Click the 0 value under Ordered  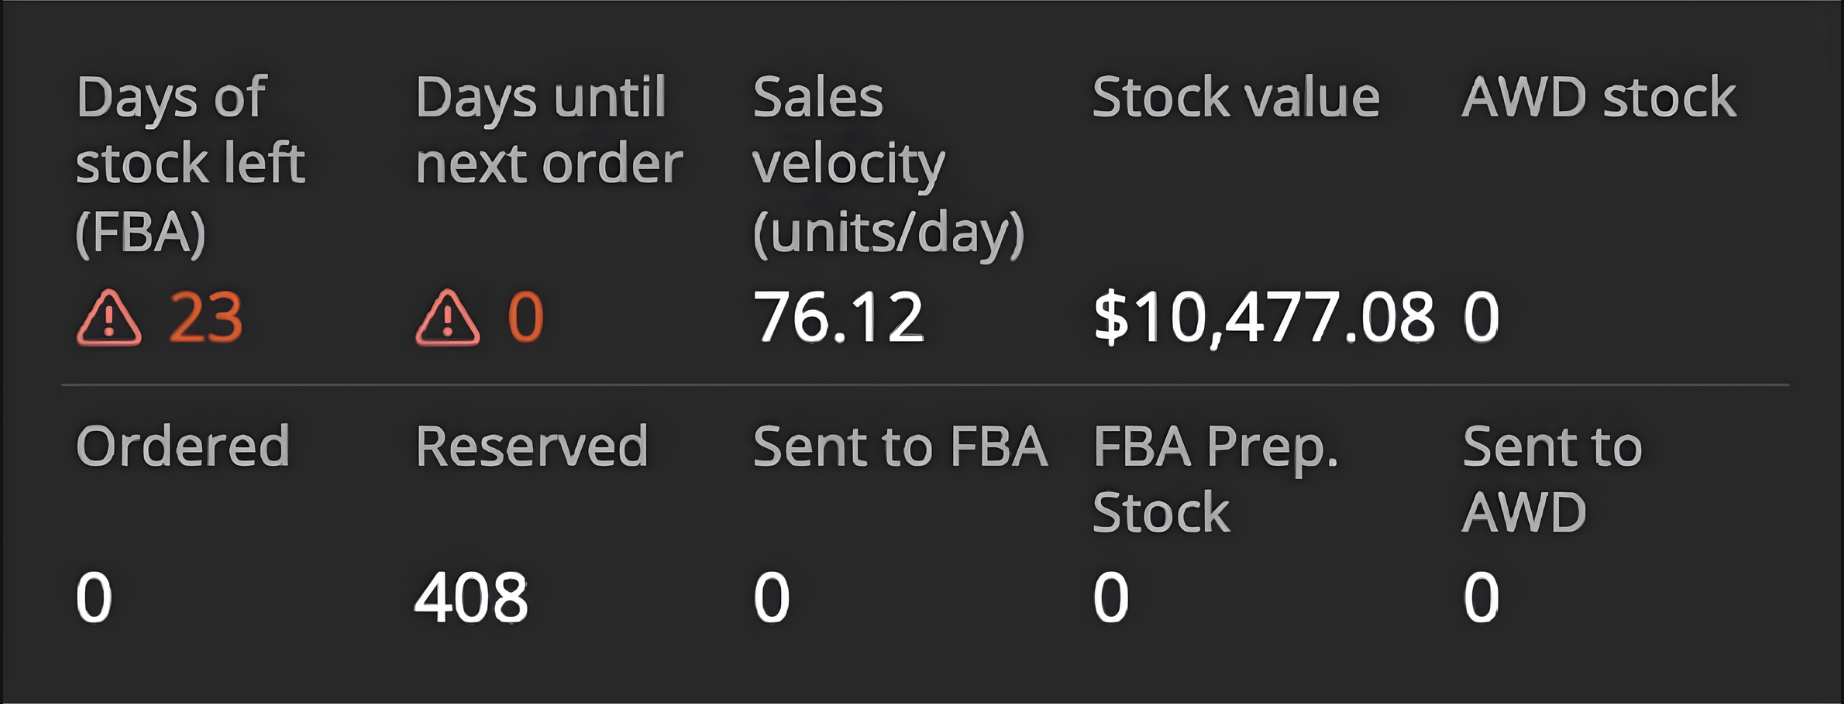(94, 599)
